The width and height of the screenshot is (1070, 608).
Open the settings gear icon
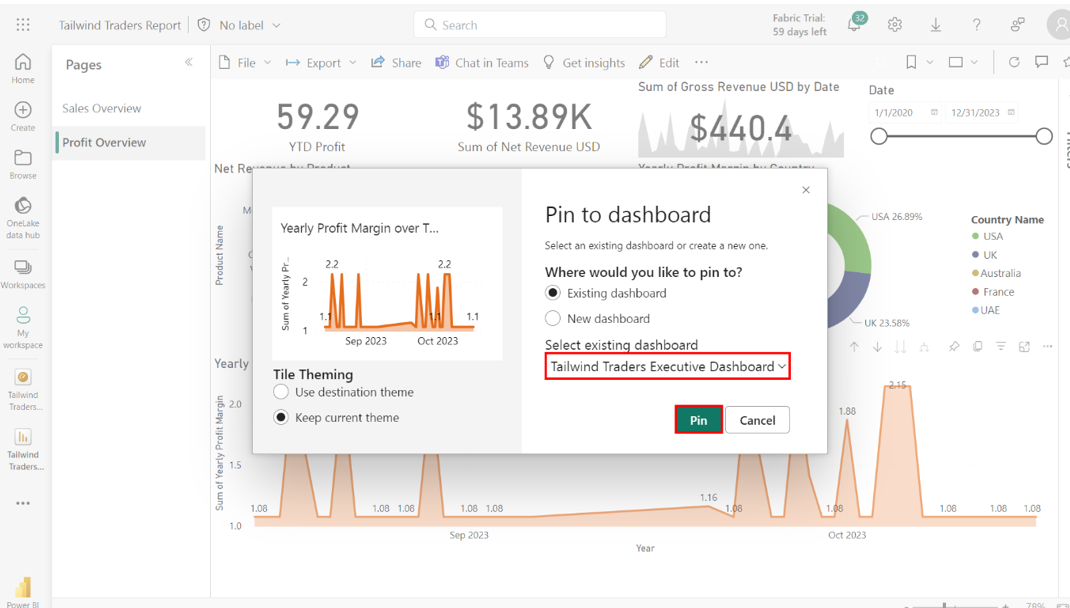[895, 25]
